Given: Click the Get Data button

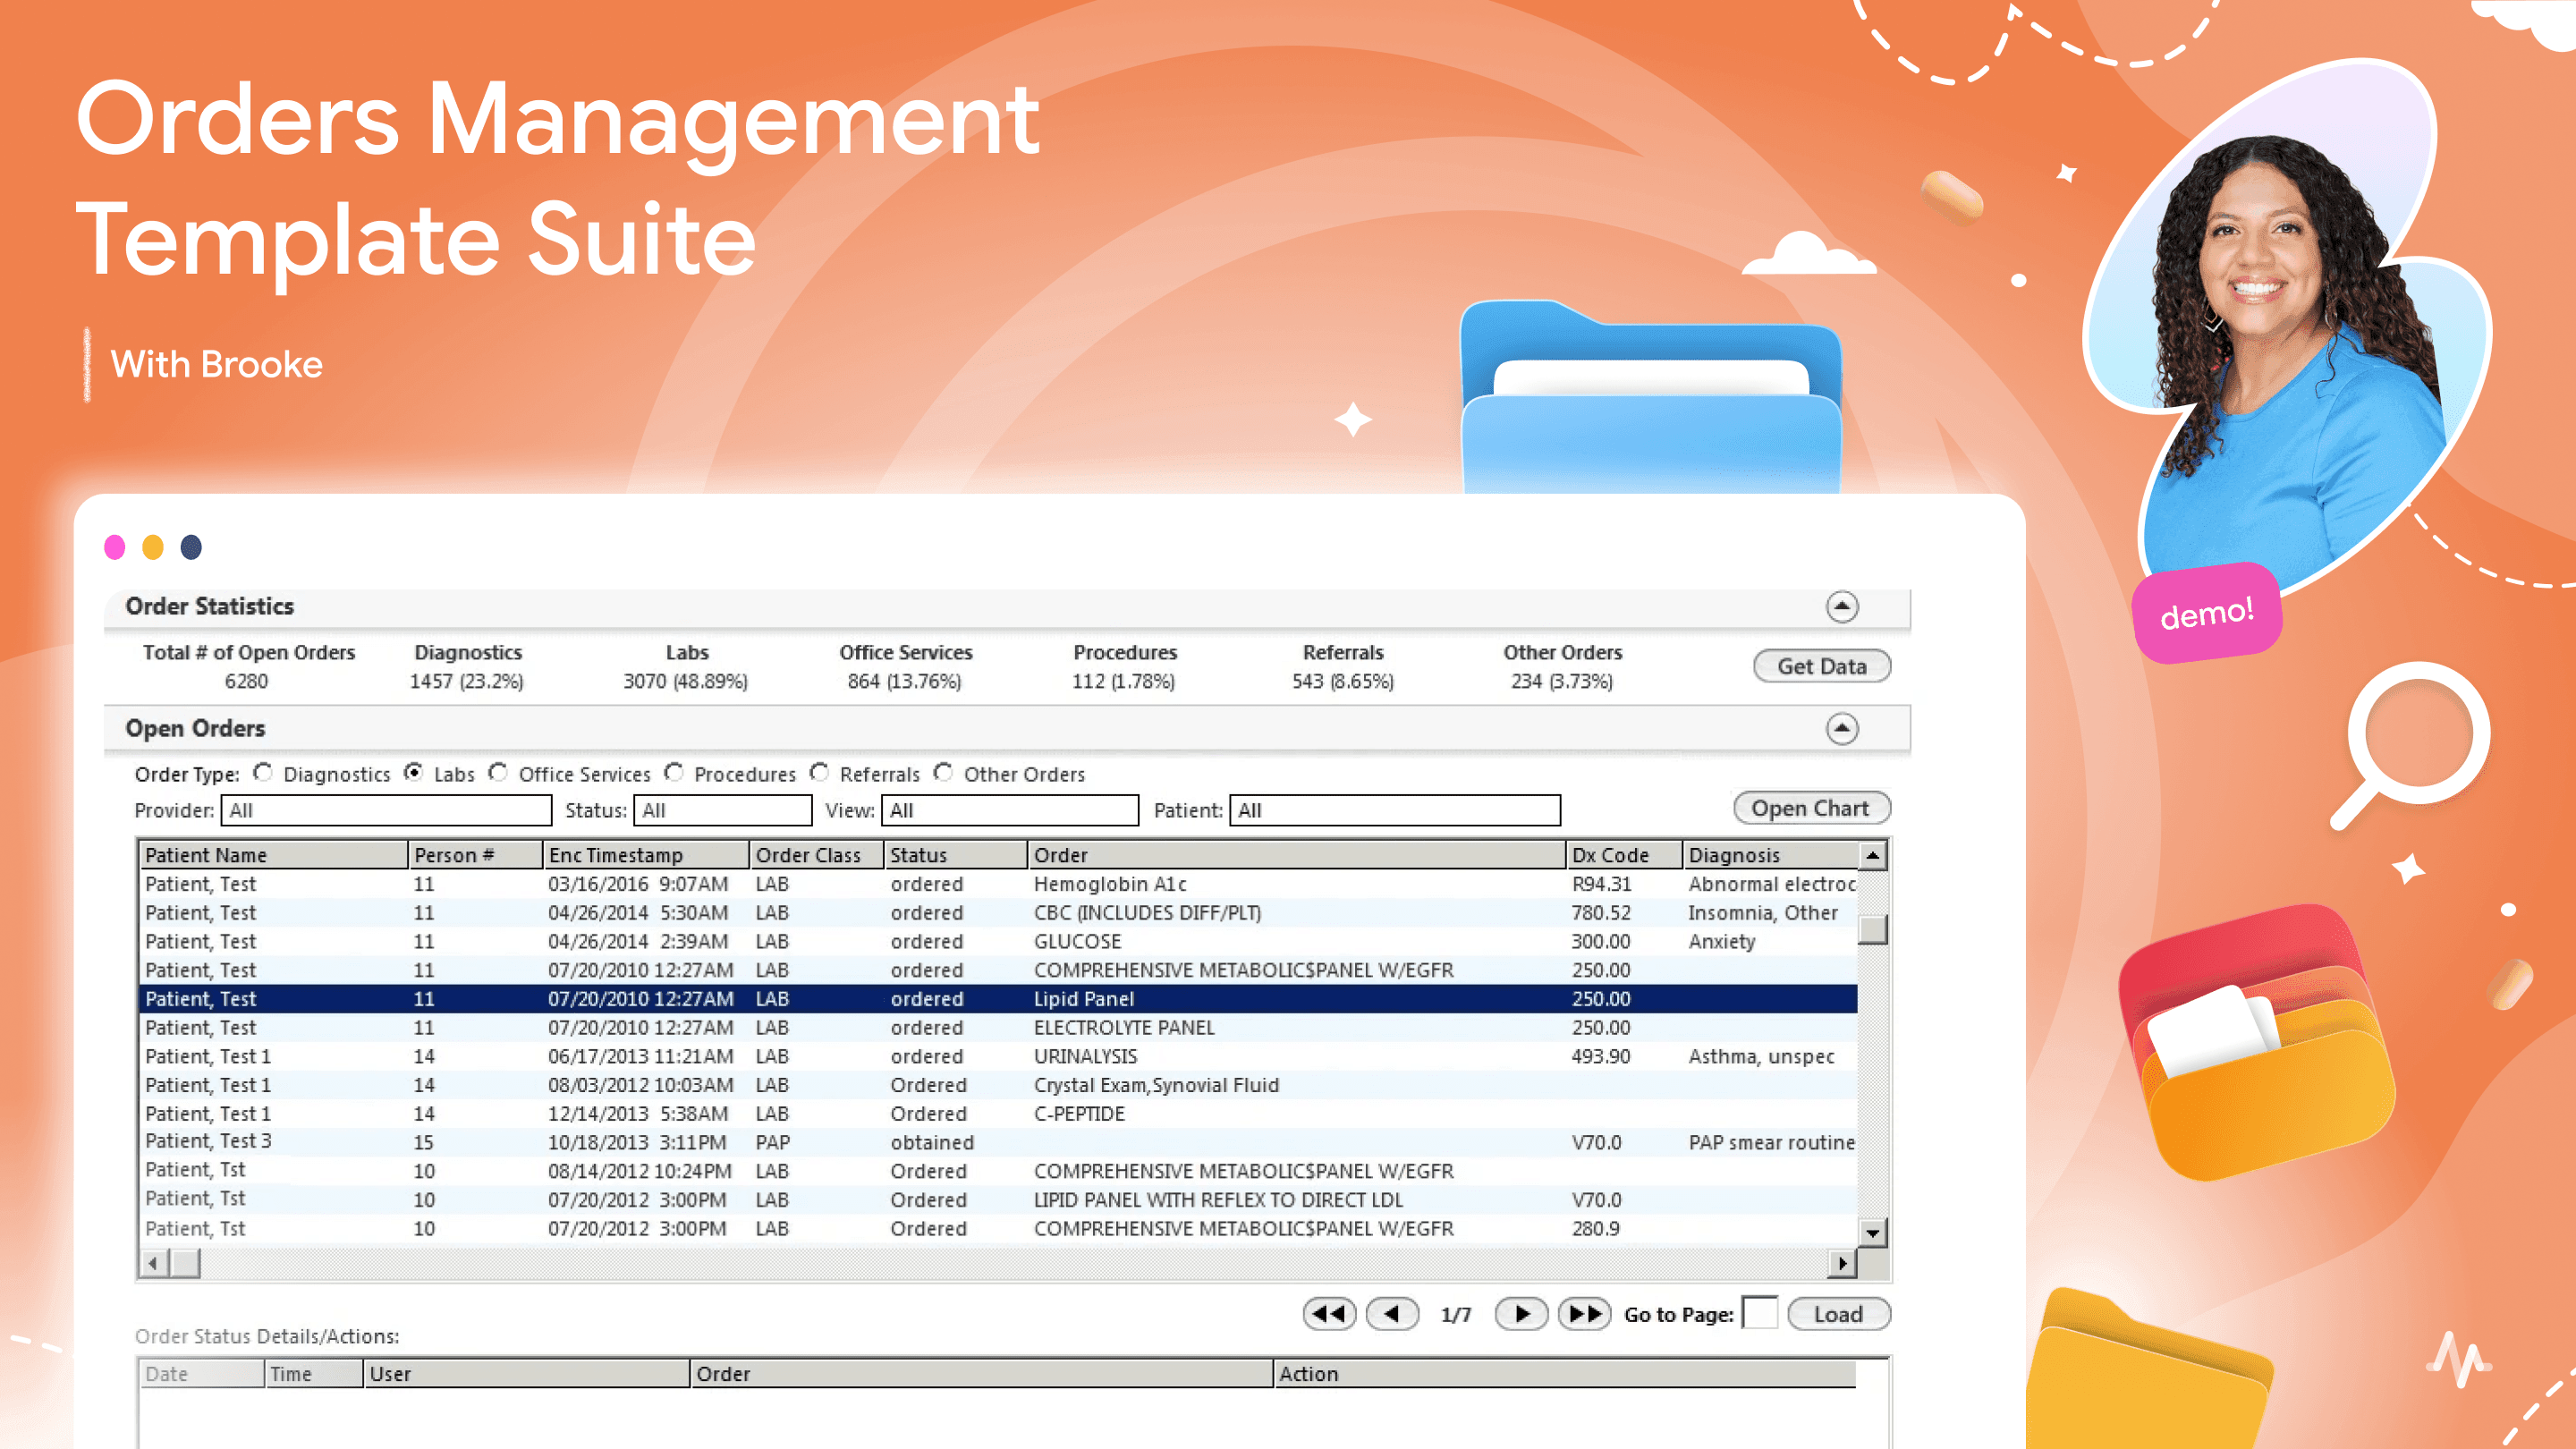Looking at the screenshot, I should [1822, 666].
